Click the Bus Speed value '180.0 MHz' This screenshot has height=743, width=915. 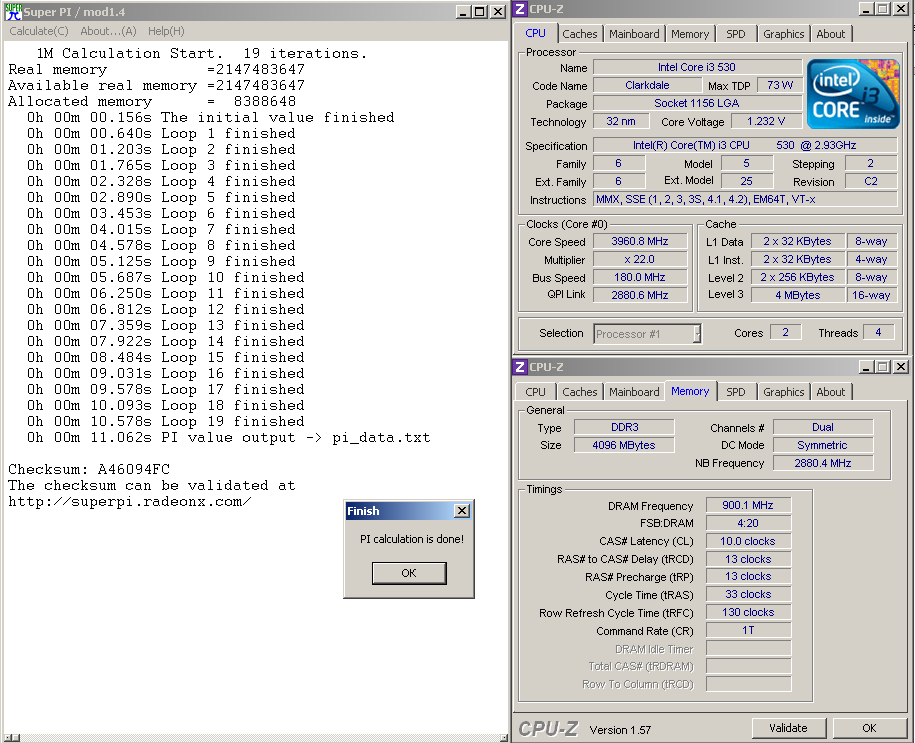(x=640, y=277)
